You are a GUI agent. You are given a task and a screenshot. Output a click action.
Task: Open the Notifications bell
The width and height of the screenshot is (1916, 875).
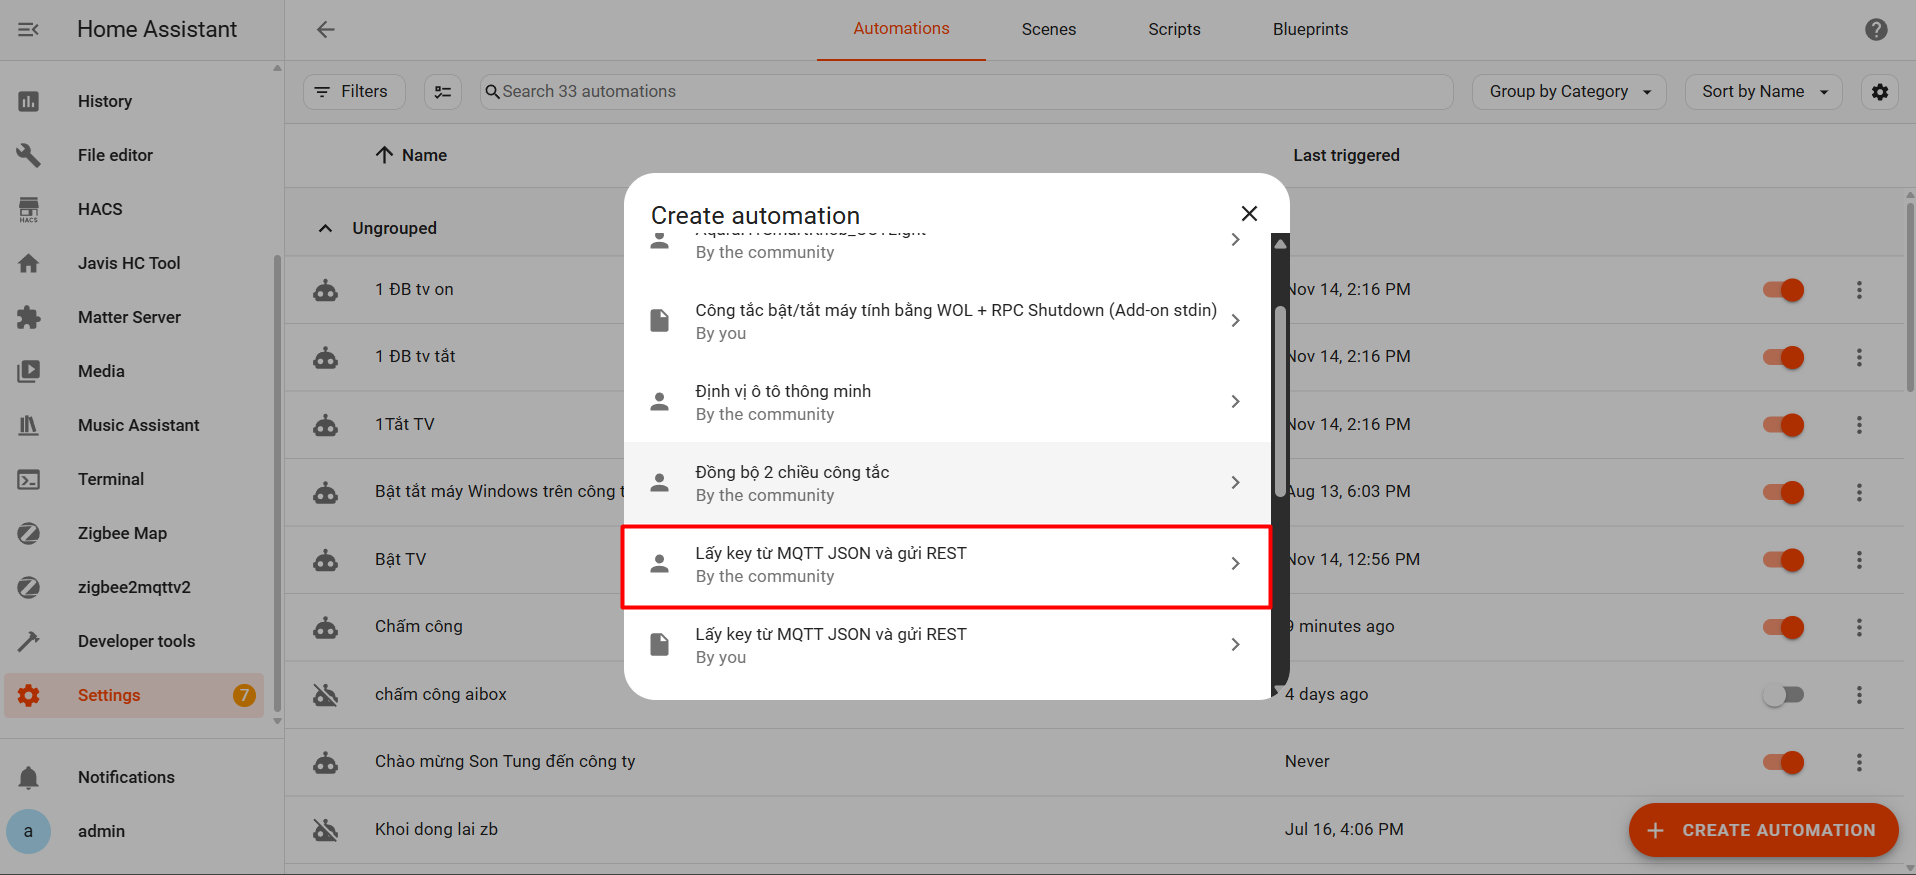click(x=29, y=777)
